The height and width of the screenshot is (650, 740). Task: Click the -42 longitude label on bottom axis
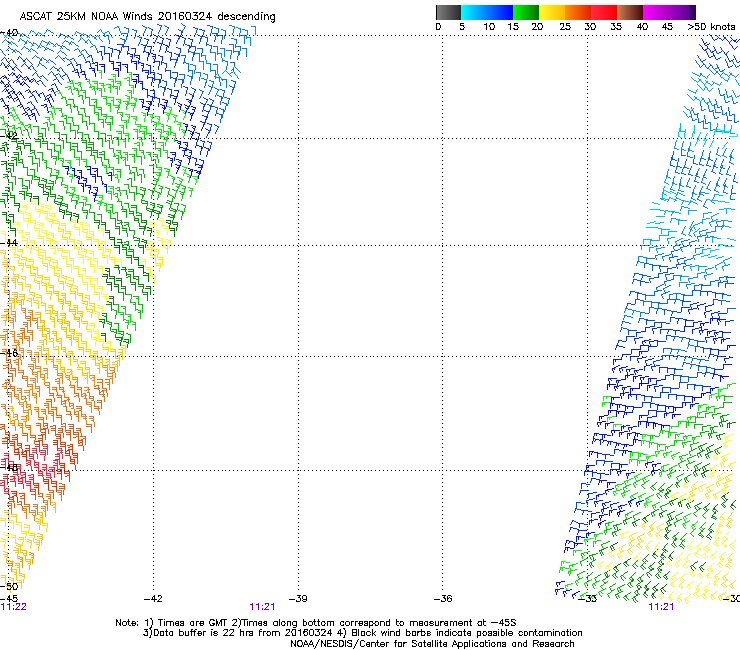point(153,599)
